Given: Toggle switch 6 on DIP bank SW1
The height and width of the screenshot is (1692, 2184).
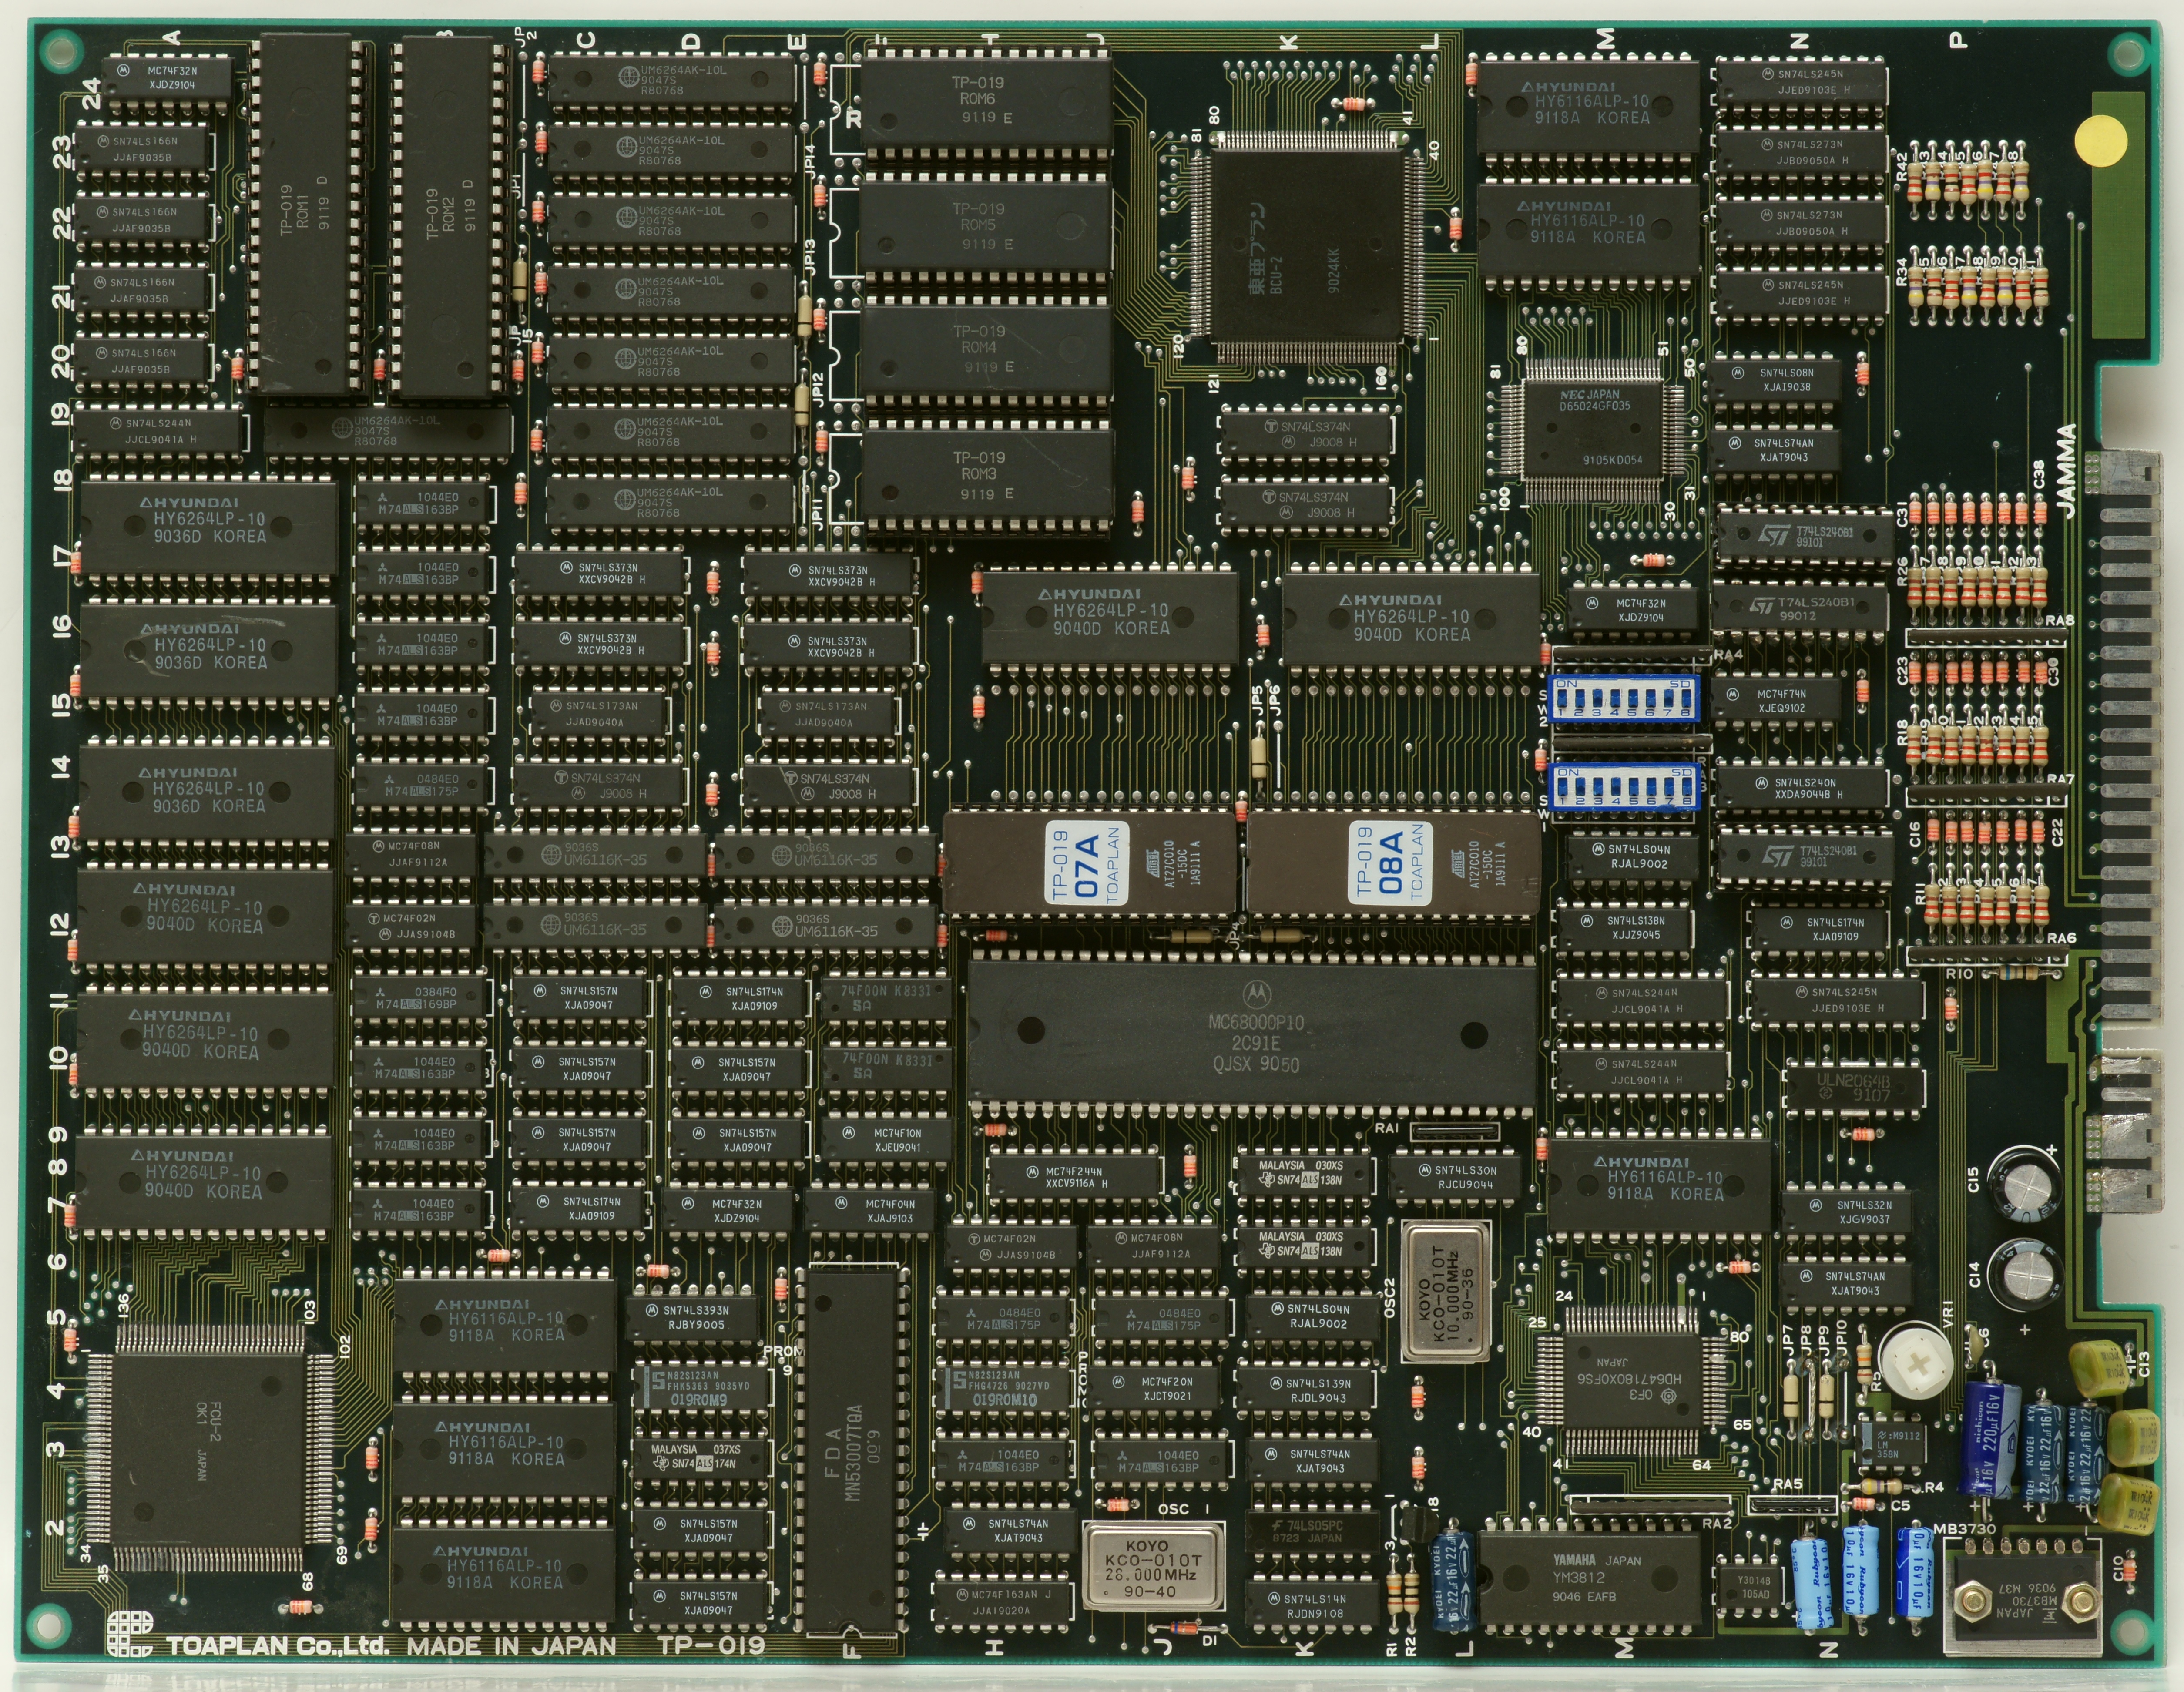Looking at the screenshot, I should [x=1652, y=786].
